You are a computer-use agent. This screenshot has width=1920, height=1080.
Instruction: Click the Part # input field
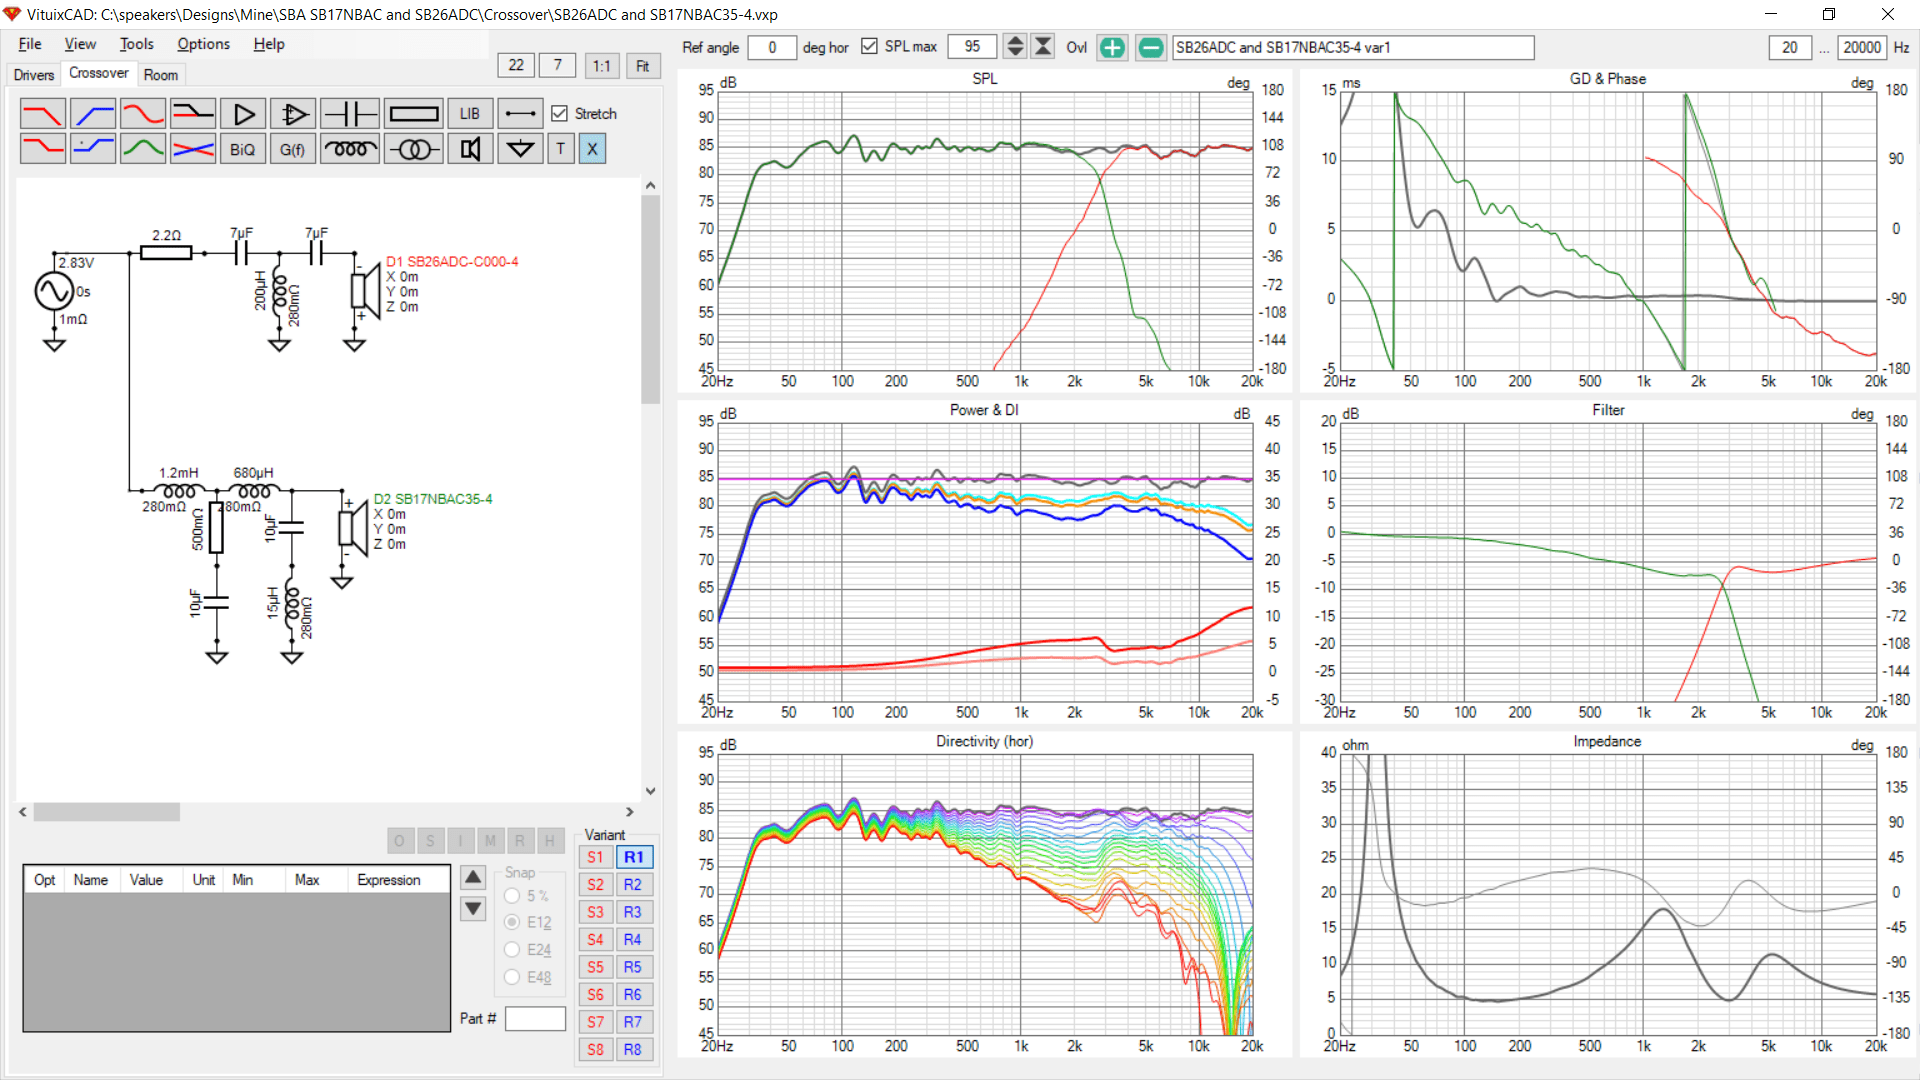[535, 1019]
